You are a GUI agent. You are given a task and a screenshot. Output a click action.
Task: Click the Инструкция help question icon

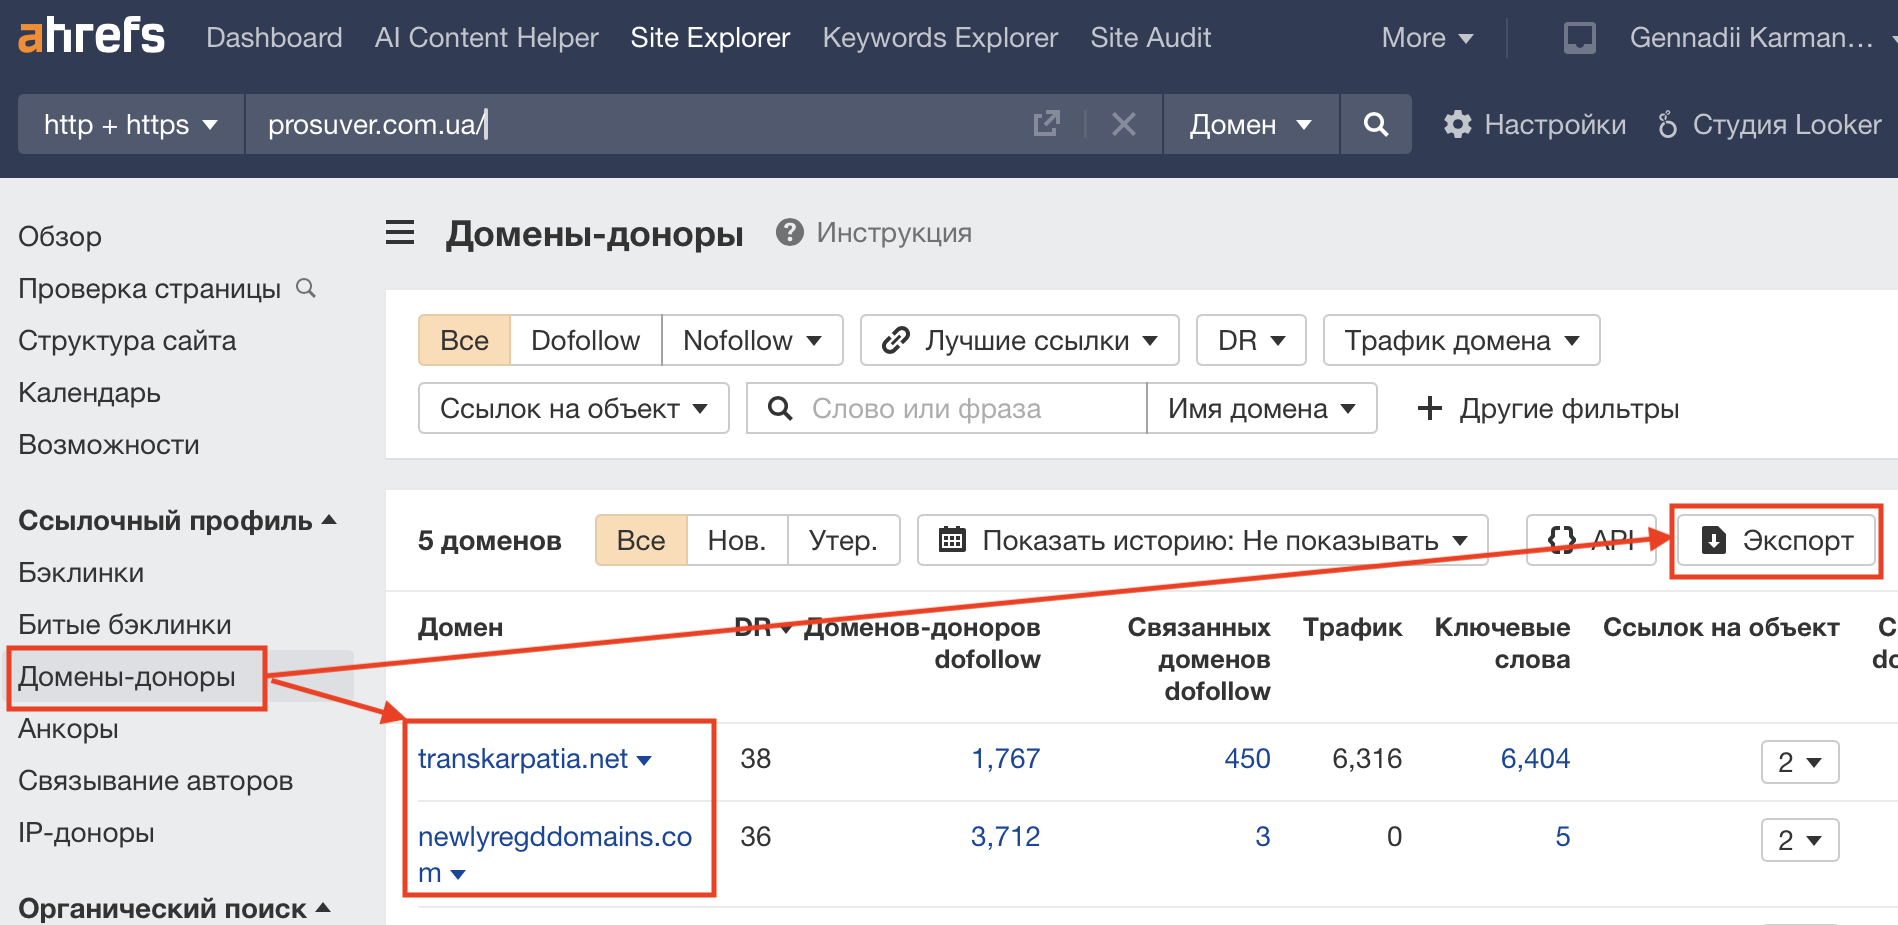click(789, 232)
